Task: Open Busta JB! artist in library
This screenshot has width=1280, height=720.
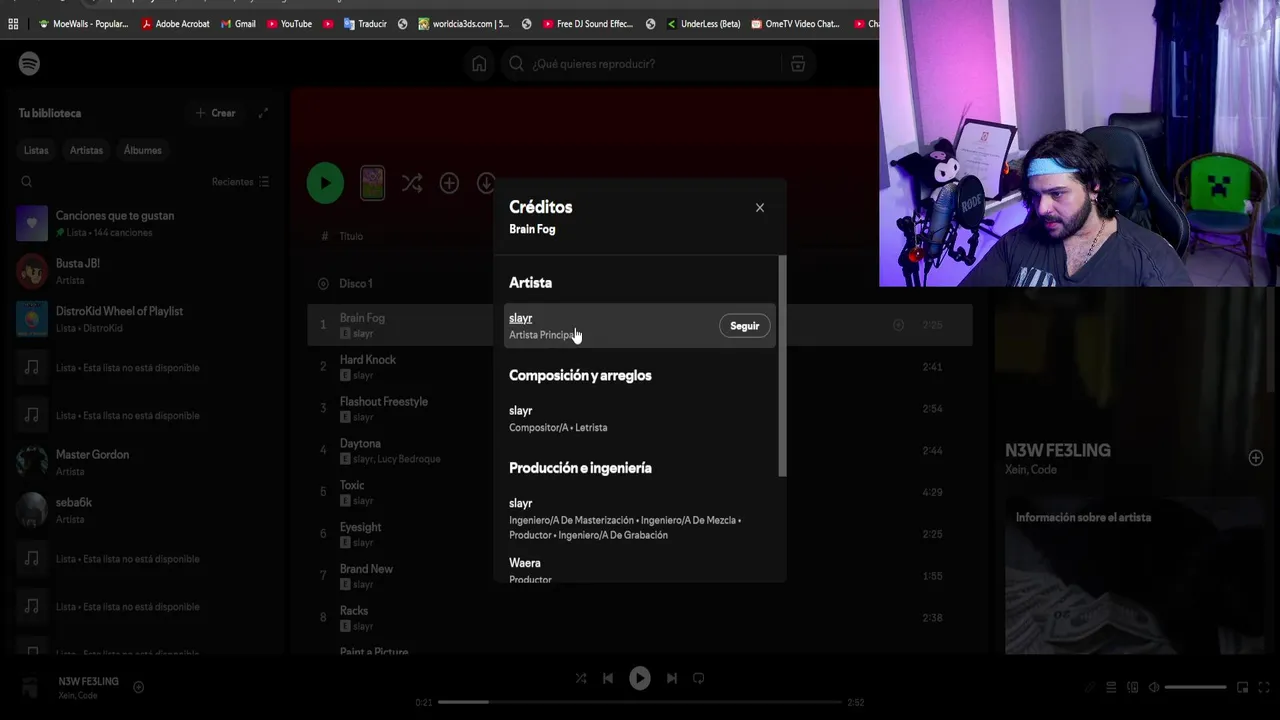Action: [x=145, y=271]
